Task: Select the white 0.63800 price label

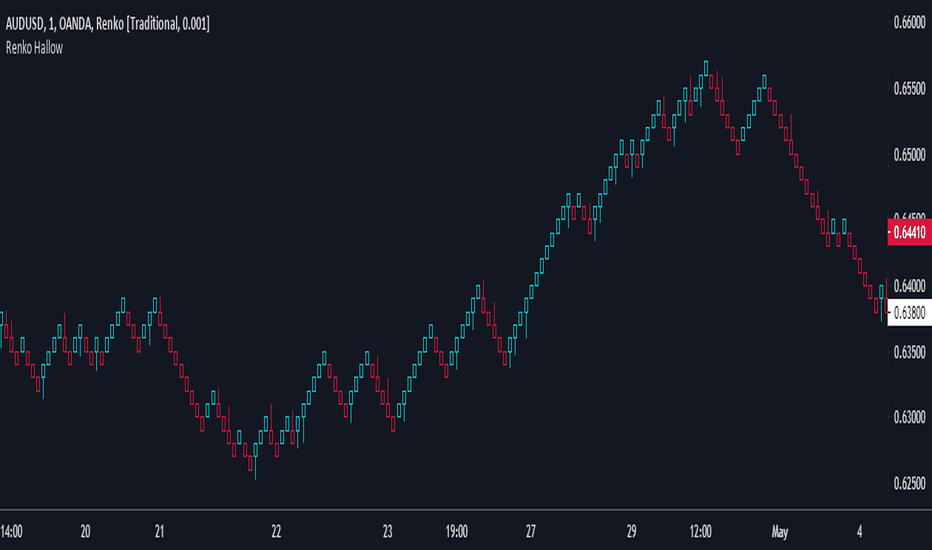Action: pyautogui.click(x=909, y=313)
